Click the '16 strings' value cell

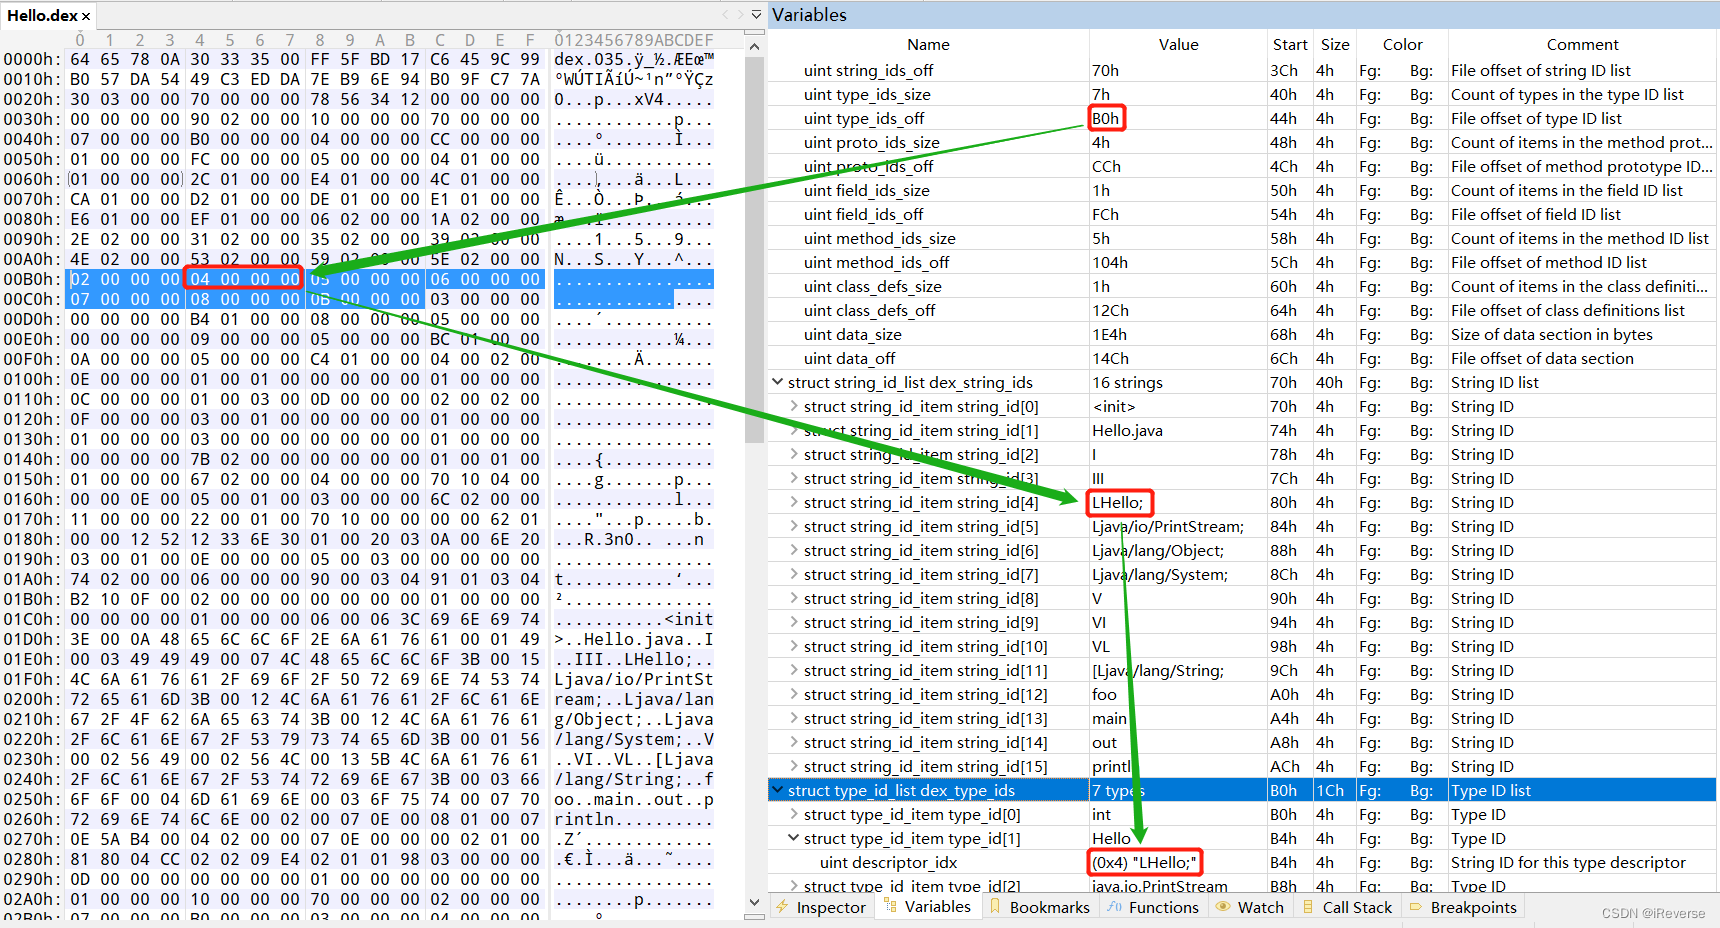click(1178, 382)
